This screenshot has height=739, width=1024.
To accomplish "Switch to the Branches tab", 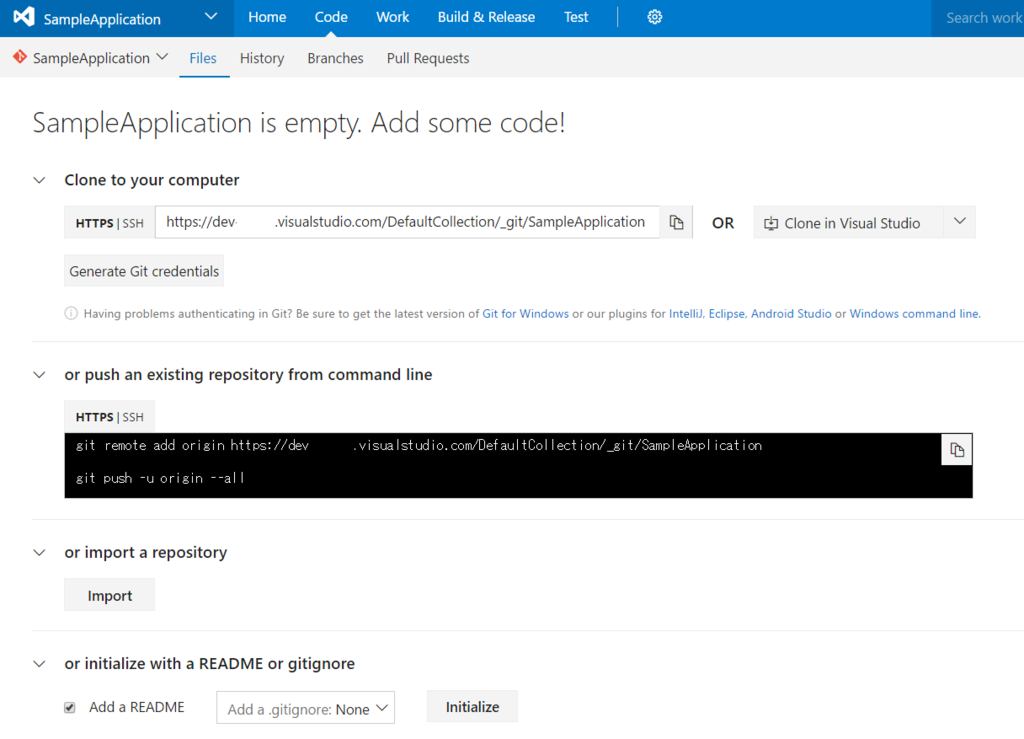I will pyautogui.click(x=336, y=58).
